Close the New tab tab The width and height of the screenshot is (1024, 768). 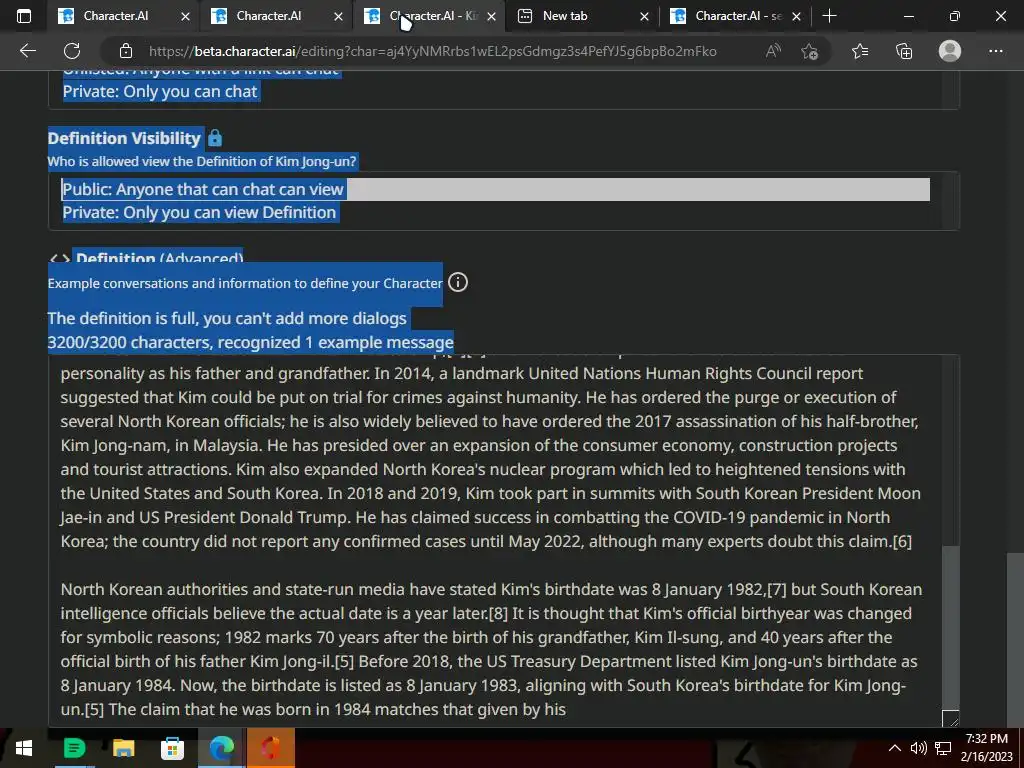pyautogui.click(x=644, y=17)
